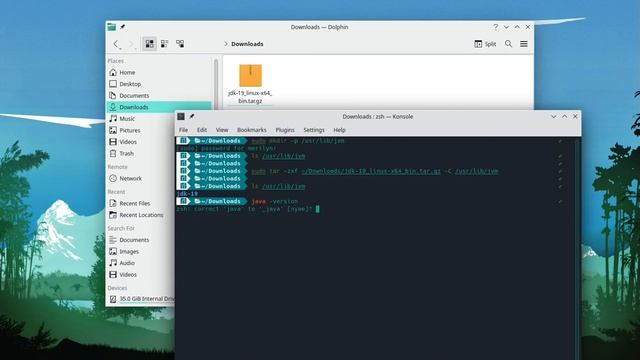The width and height of the screenshot is (640, 360).
Task: Click the sudo mkdir command line in Konsole
Action: [x=298, y=141]
